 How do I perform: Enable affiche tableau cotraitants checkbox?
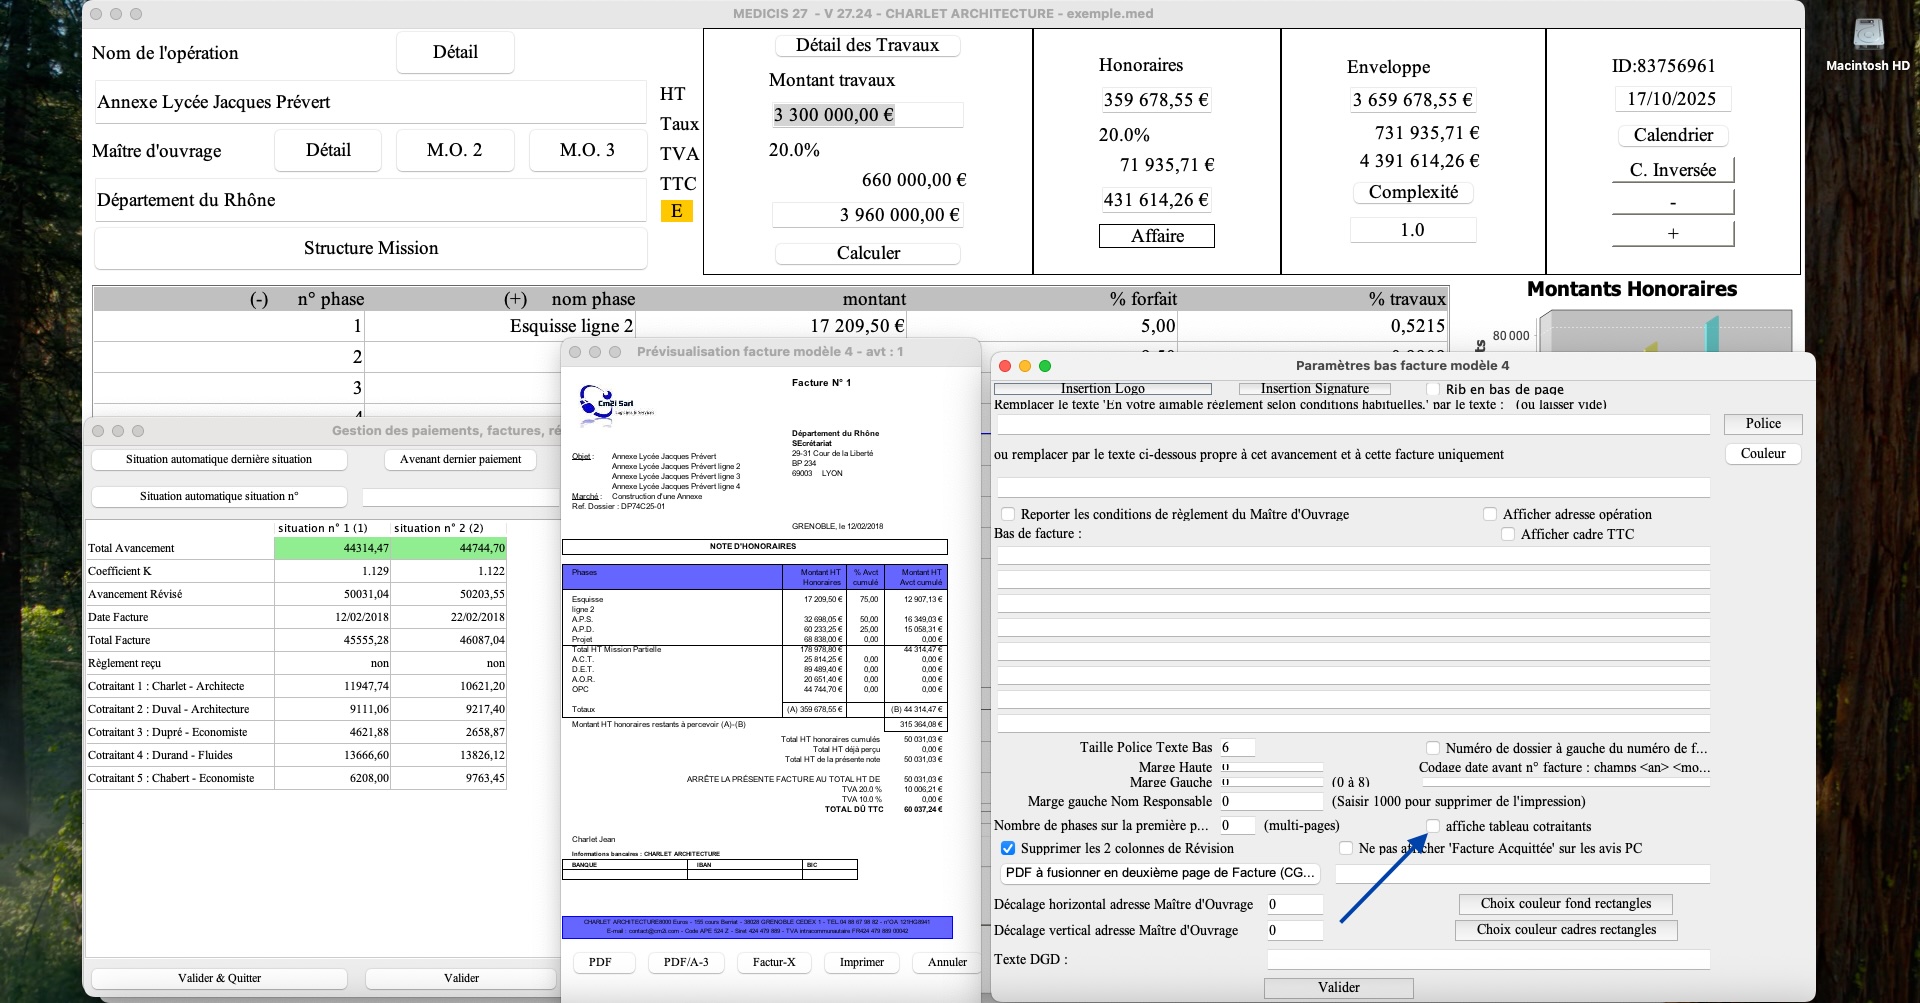tap(1433, 826)
